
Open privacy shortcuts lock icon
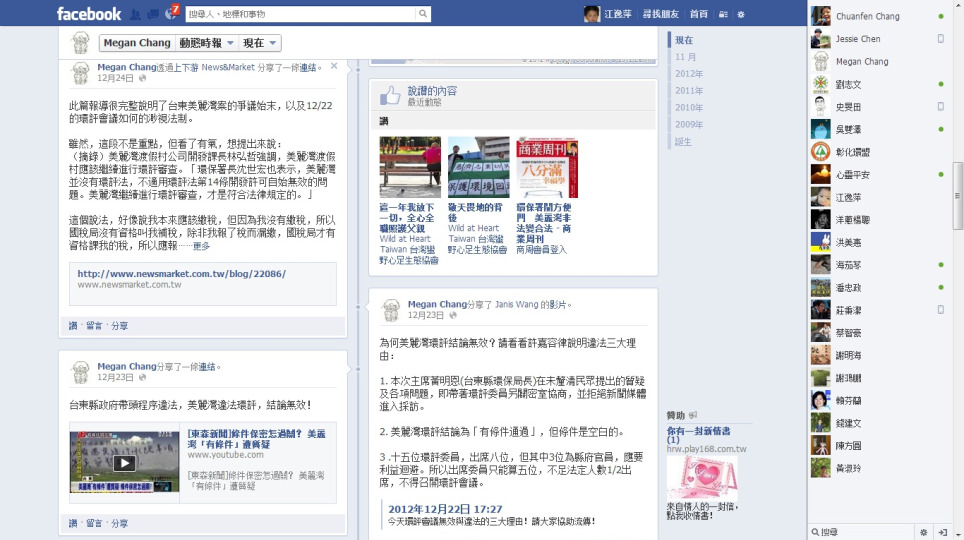pyautogui.click(x=723, y=14)
